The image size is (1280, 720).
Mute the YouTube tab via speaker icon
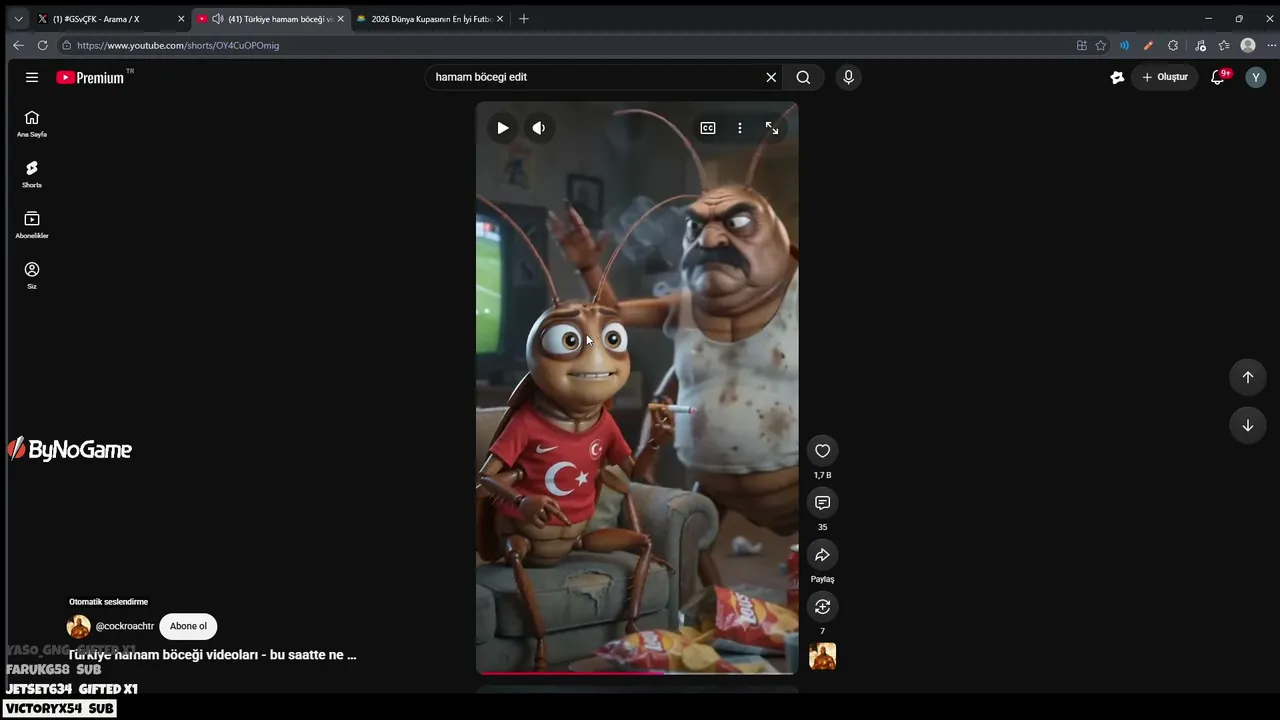pyautogui.click(x=218, y=19)
